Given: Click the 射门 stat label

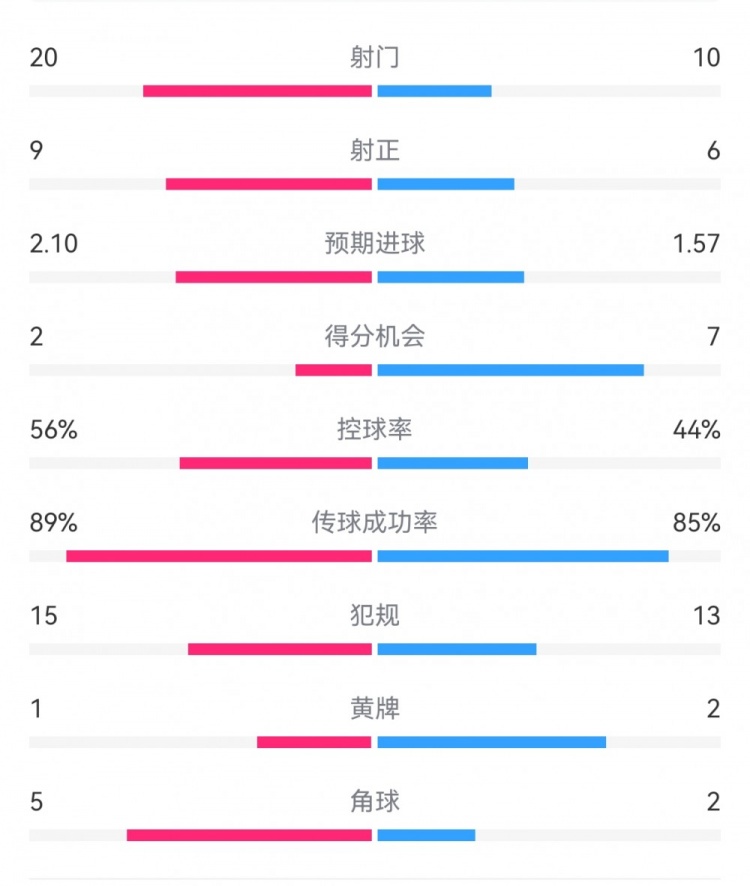Looking at the screenshot, I should tap(375, 57).
